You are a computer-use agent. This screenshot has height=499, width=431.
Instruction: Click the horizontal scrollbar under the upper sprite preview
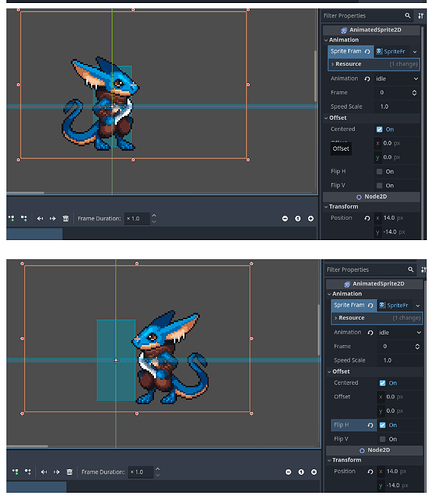[25, 193]
